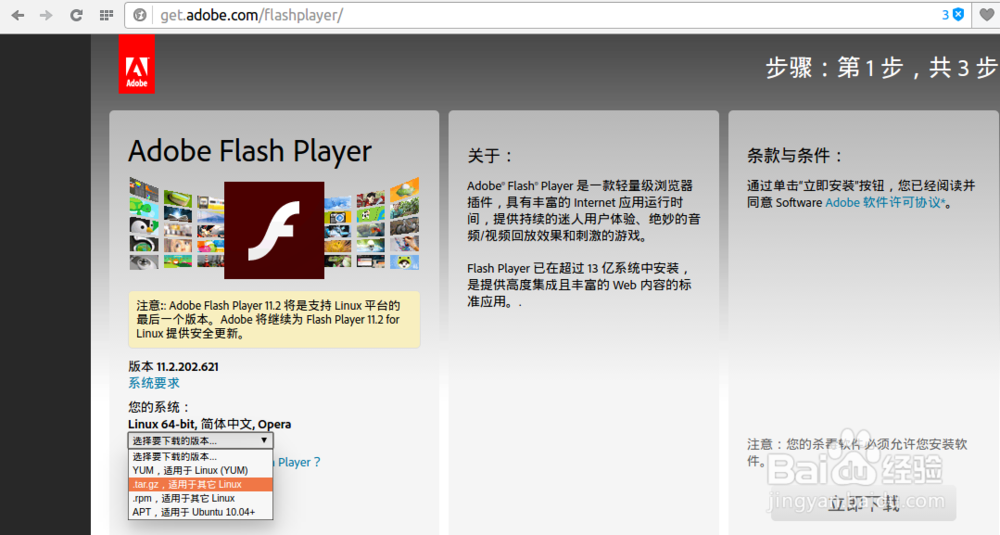Go back using the browser back arrow
1000x535 pixels.
[x=18, y=15]
